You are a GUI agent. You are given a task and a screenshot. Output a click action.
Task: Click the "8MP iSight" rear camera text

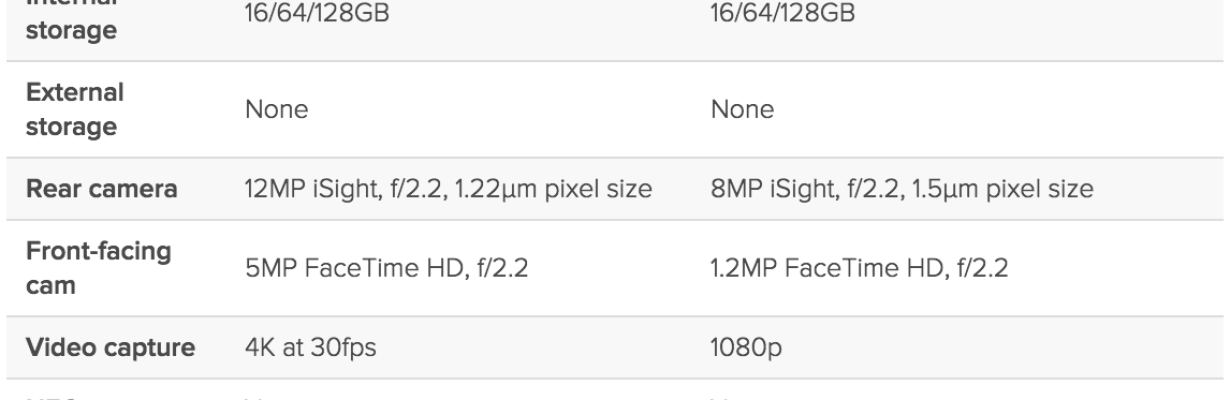tap(762, 188)
